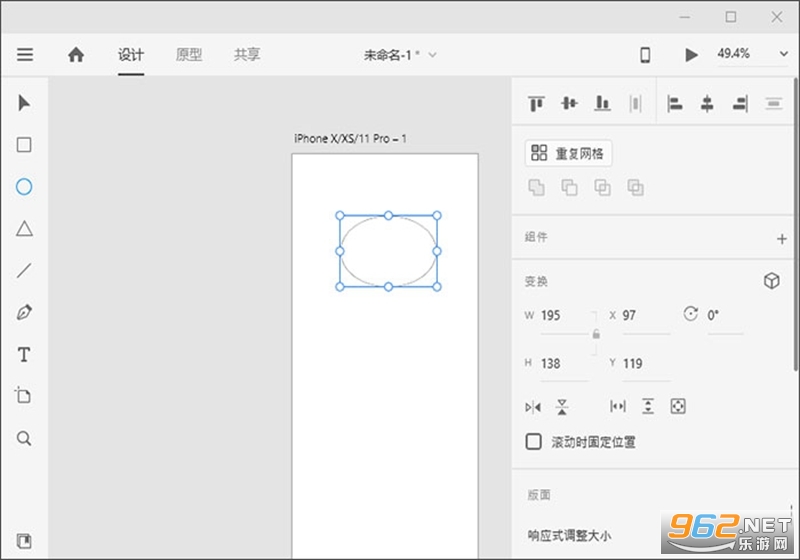The image size is (800, 560).
Task: Select the Pen tool
Action: pyautogui.click(x=24, y=312)
